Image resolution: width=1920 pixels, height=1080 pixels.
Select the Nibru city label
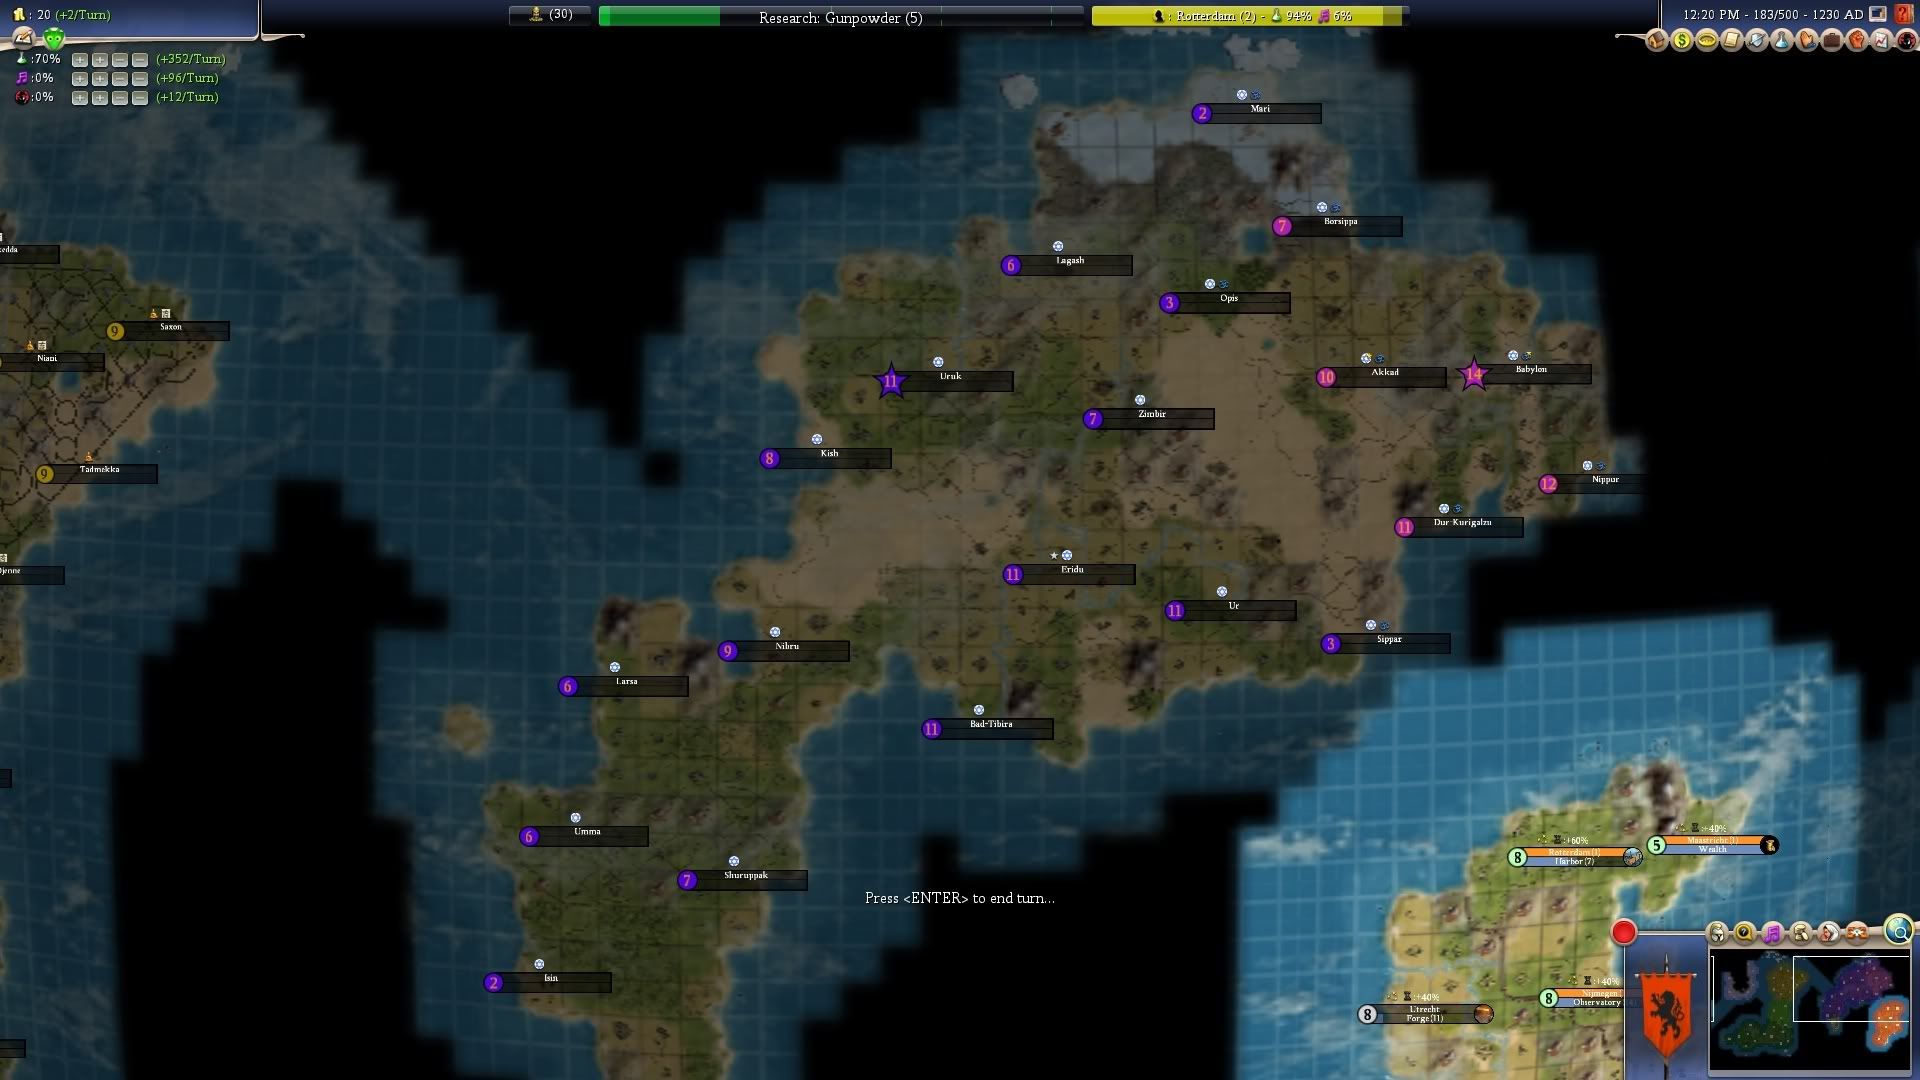pyautogui.click(x=783, y=651)
